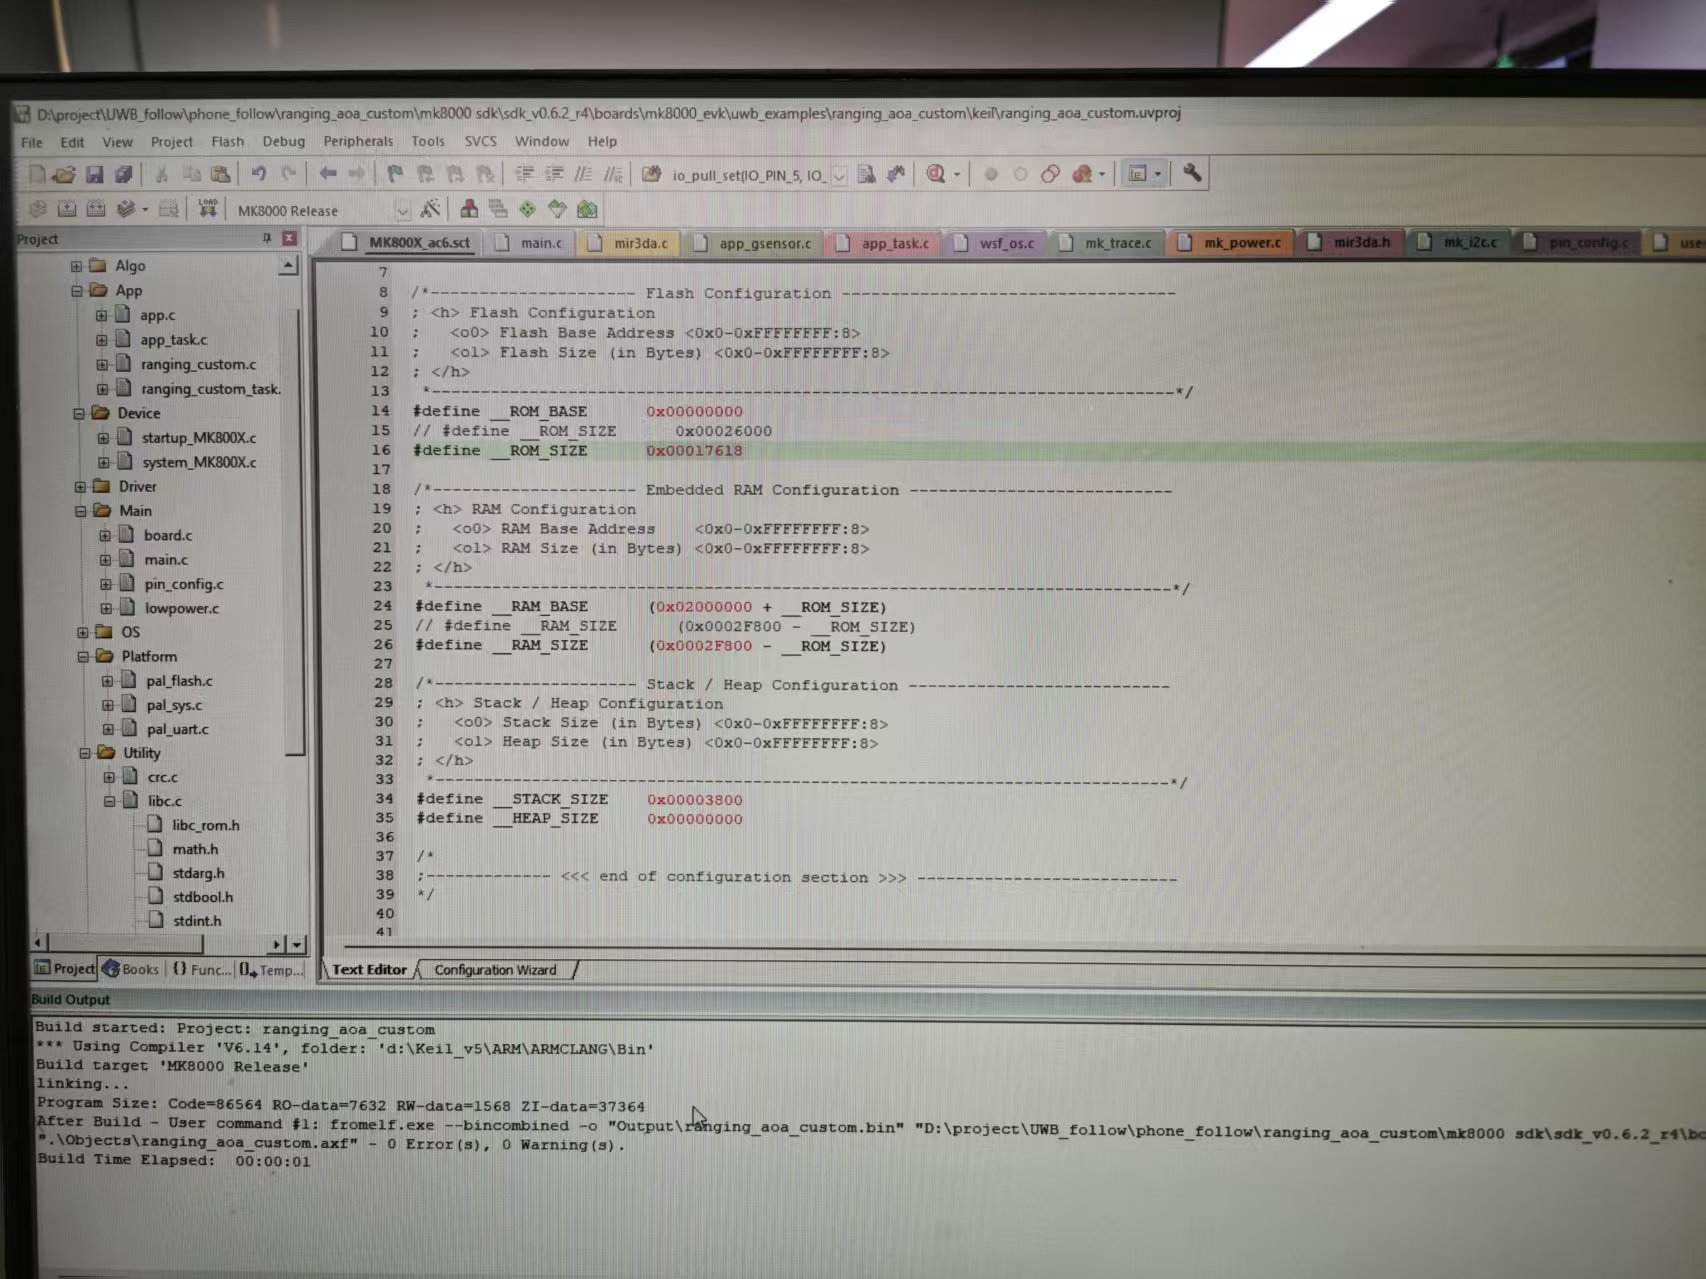Select startup_MK800X.c in the project tree

coord(198,438)
